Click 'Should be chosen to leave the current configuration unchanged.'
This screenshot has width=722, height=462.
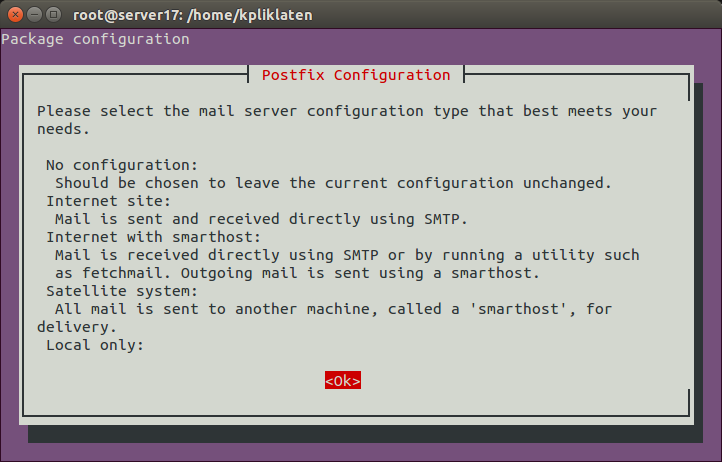pyautogui.click(x=333, y=183)
